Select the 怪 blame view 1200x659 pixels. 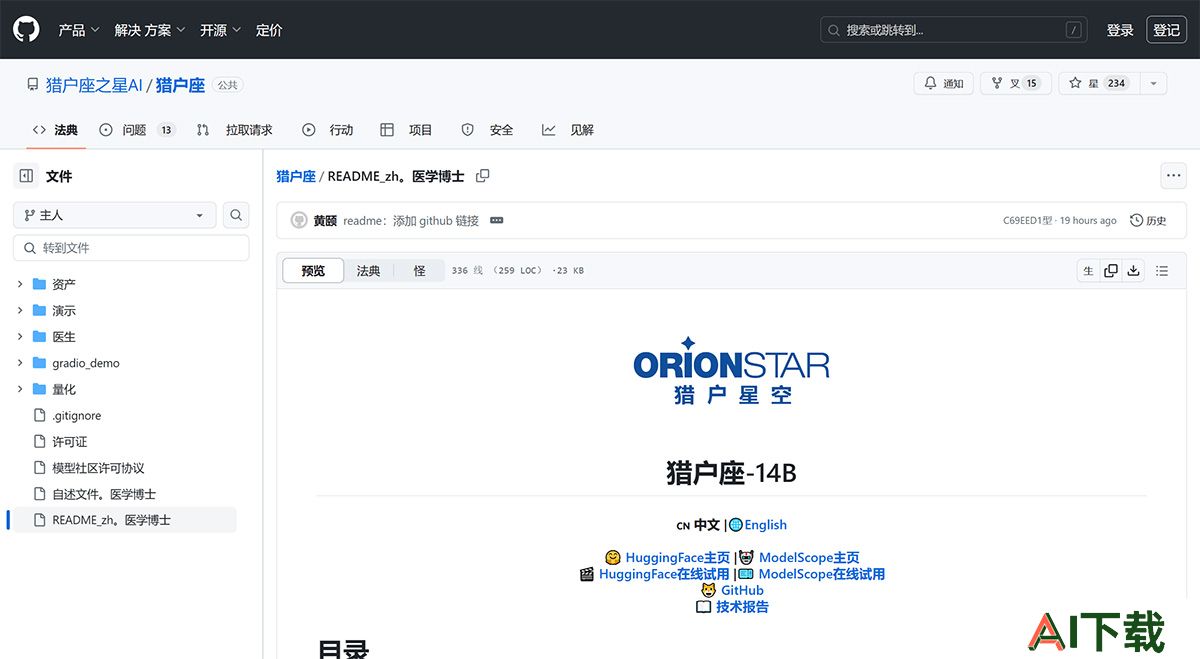[420, 271]
